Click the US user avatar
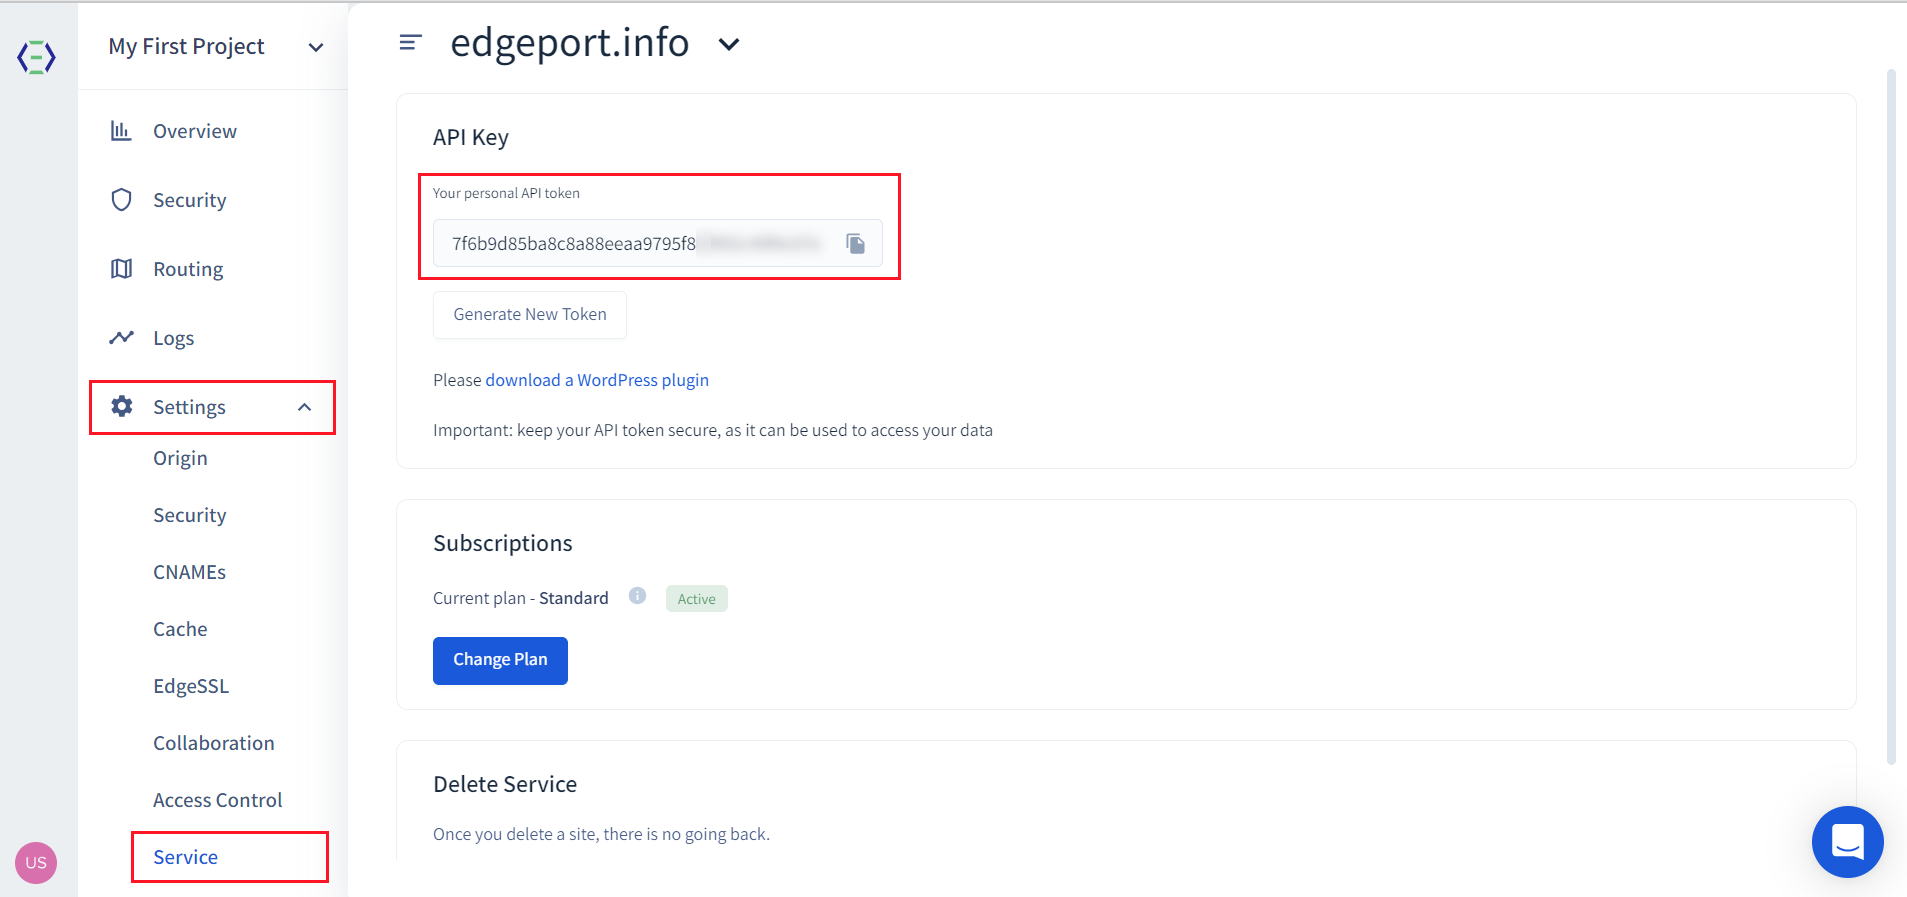 click(x=36, y=862)
